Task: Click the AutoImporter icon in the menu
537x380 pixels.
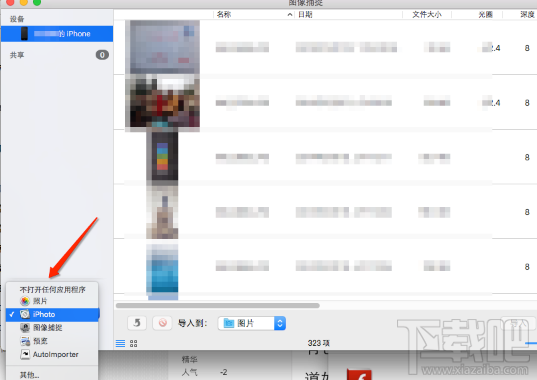Action: click(x=25, y=354)
